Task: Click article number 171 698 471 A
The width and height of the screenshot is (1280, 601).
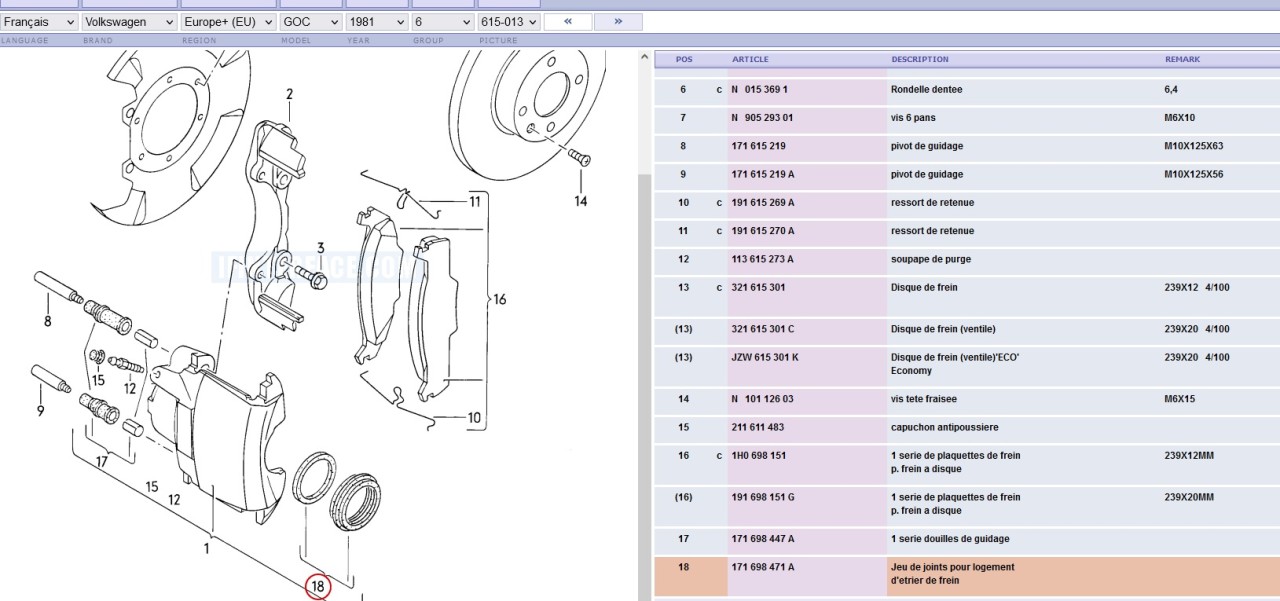Action: coord(763,567)
